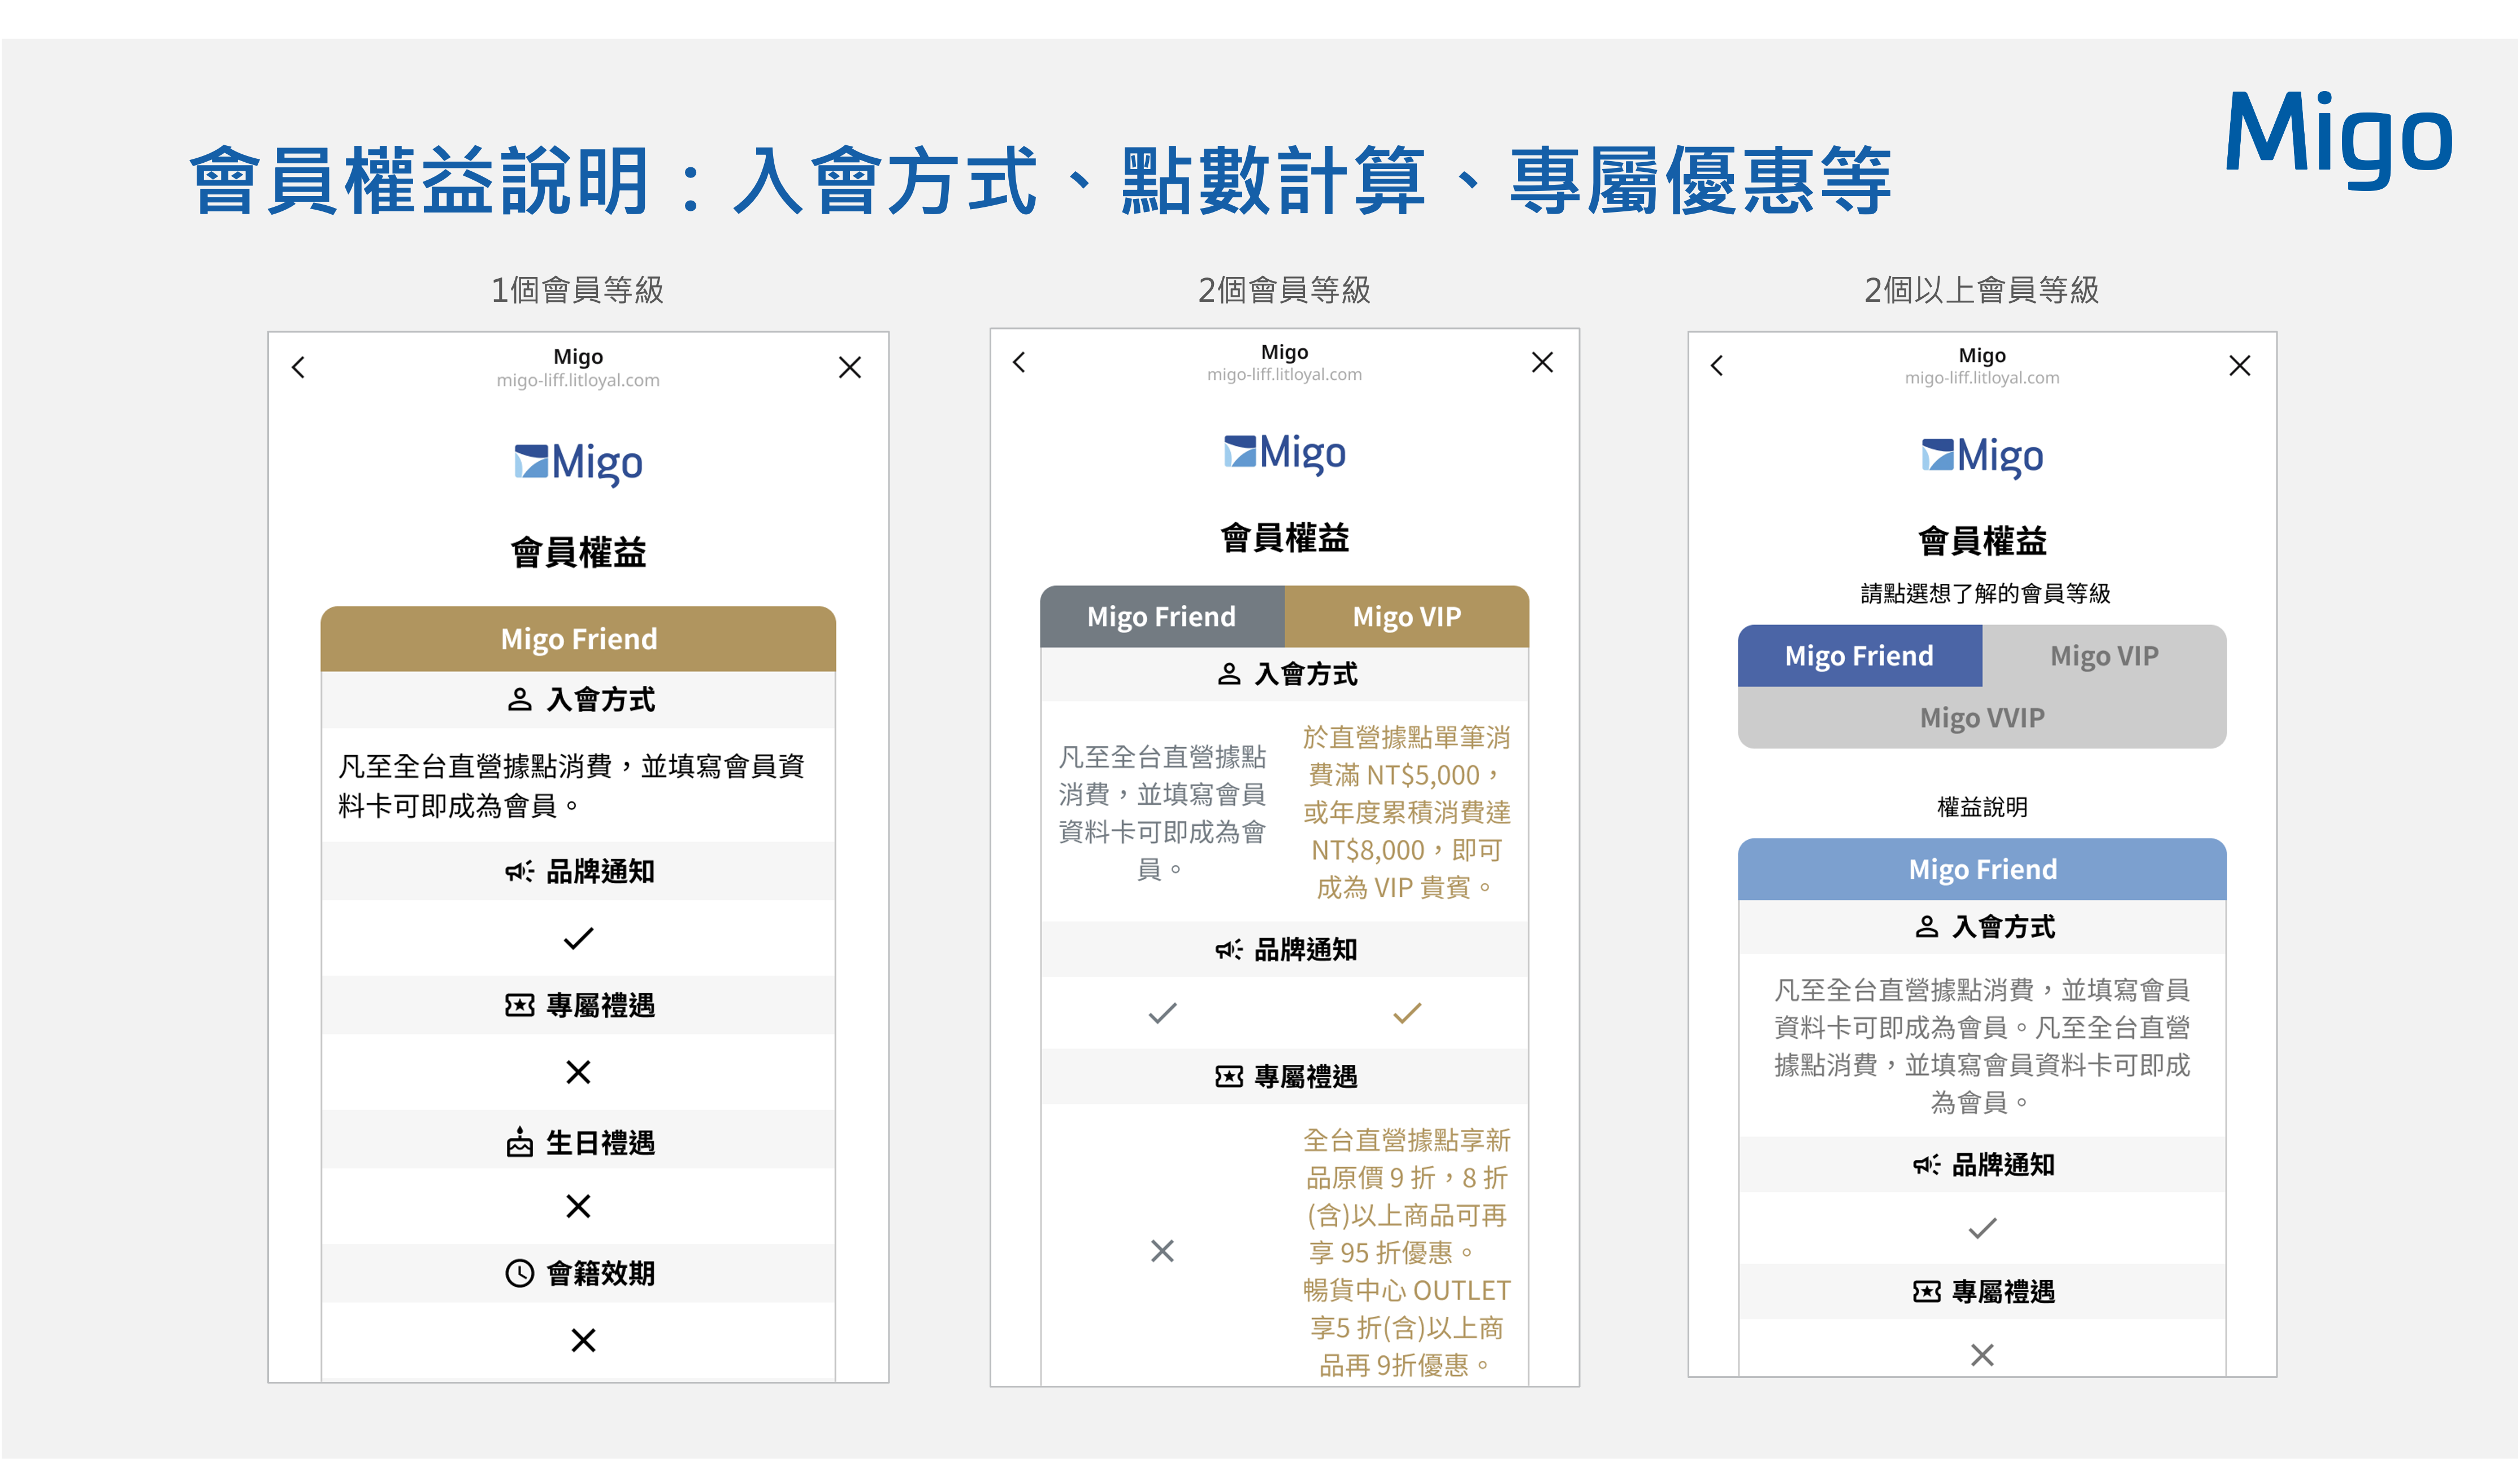The width and height of the screenshot is (2520, 1461).
Task: Click 1個會員等級 caption
Action: point(577,290)
